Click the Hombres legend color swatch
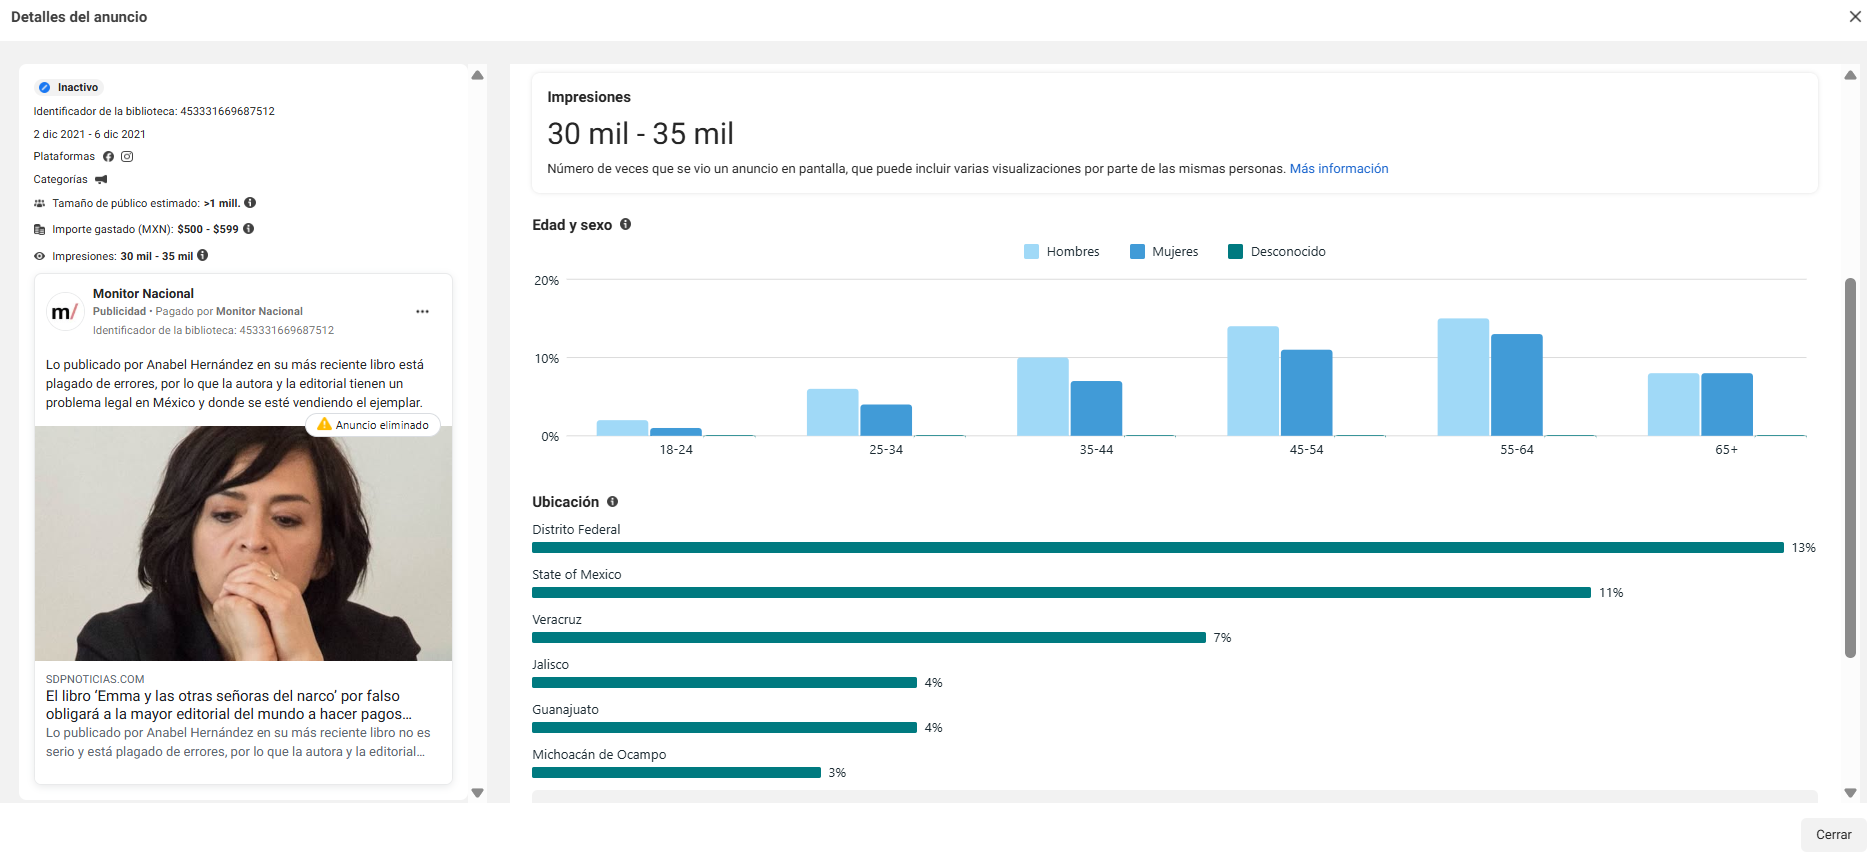The image size is (1867, 861). pos(1031,252)
